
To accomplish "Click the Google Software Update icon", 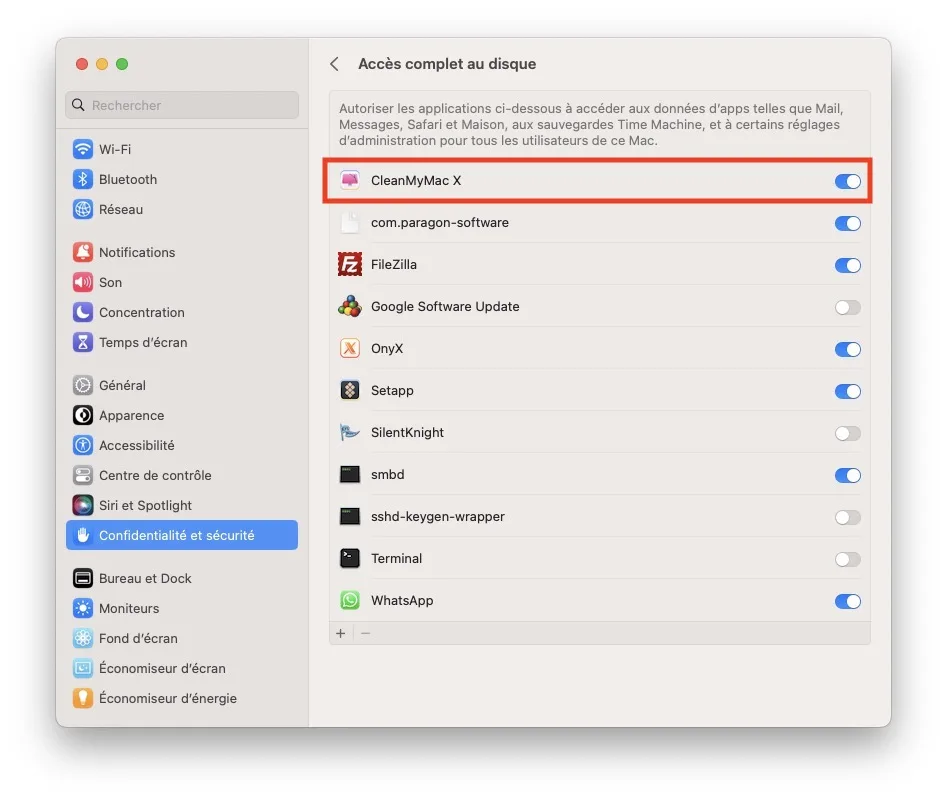I will pyautogui.click(x=349, y=307).
